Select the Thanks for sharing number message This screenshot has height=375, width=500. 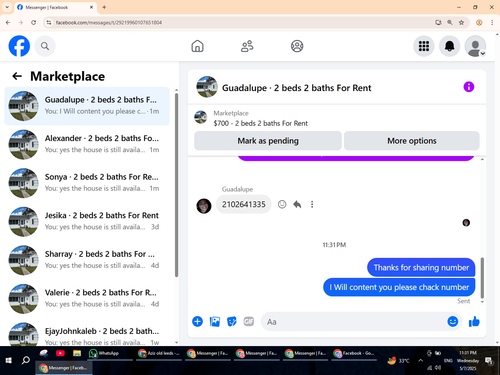(x=421, y=267)
